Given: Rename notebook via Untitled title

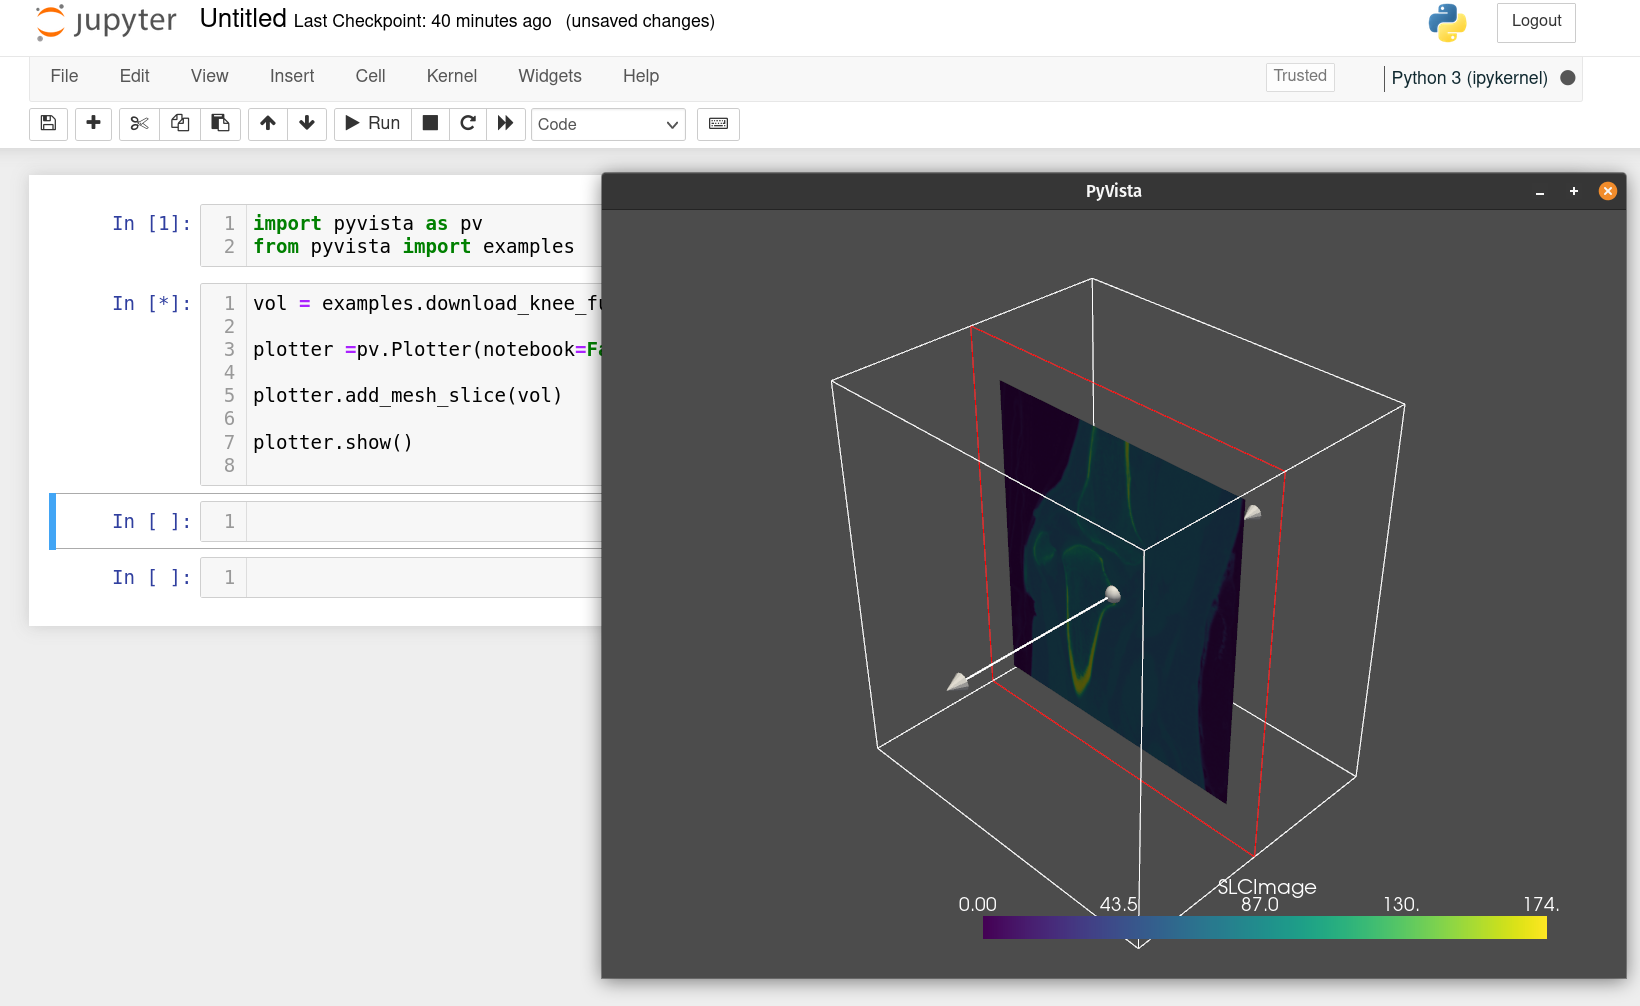Looking at the screenshot, I should [x=243, y=19].
